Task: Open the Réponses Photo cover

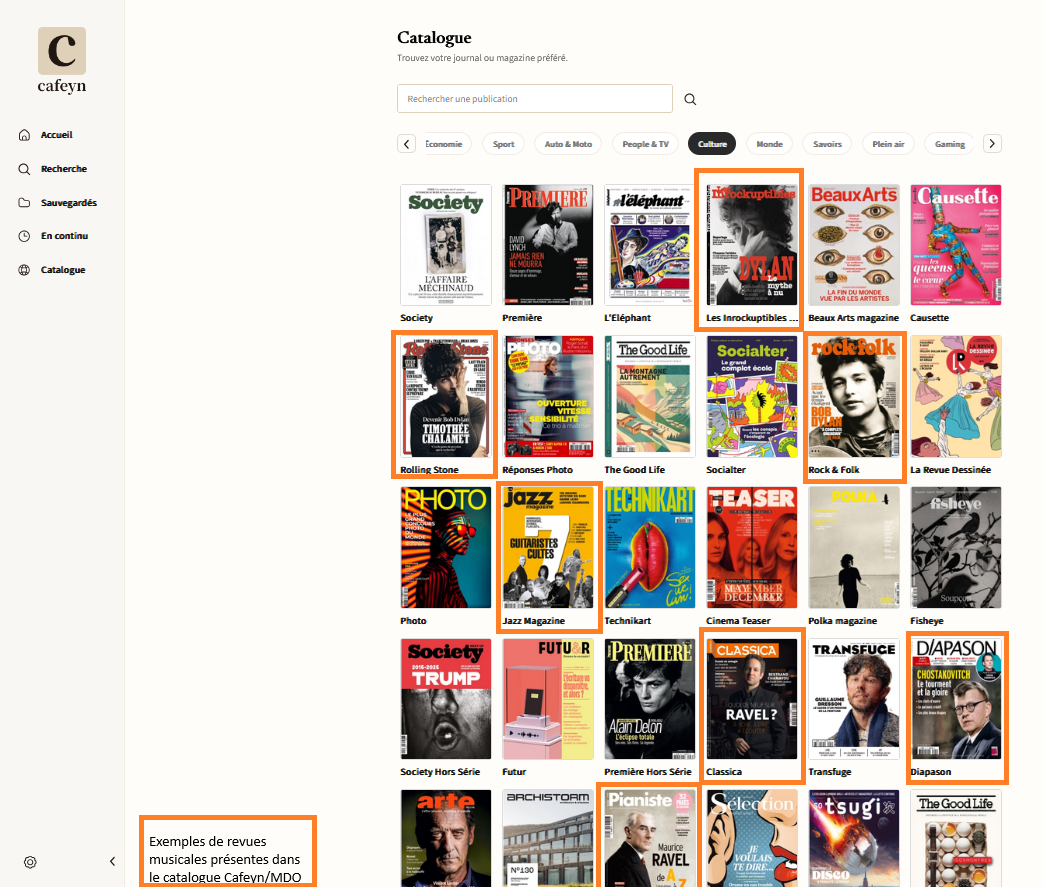Action: tap(548, 396)
